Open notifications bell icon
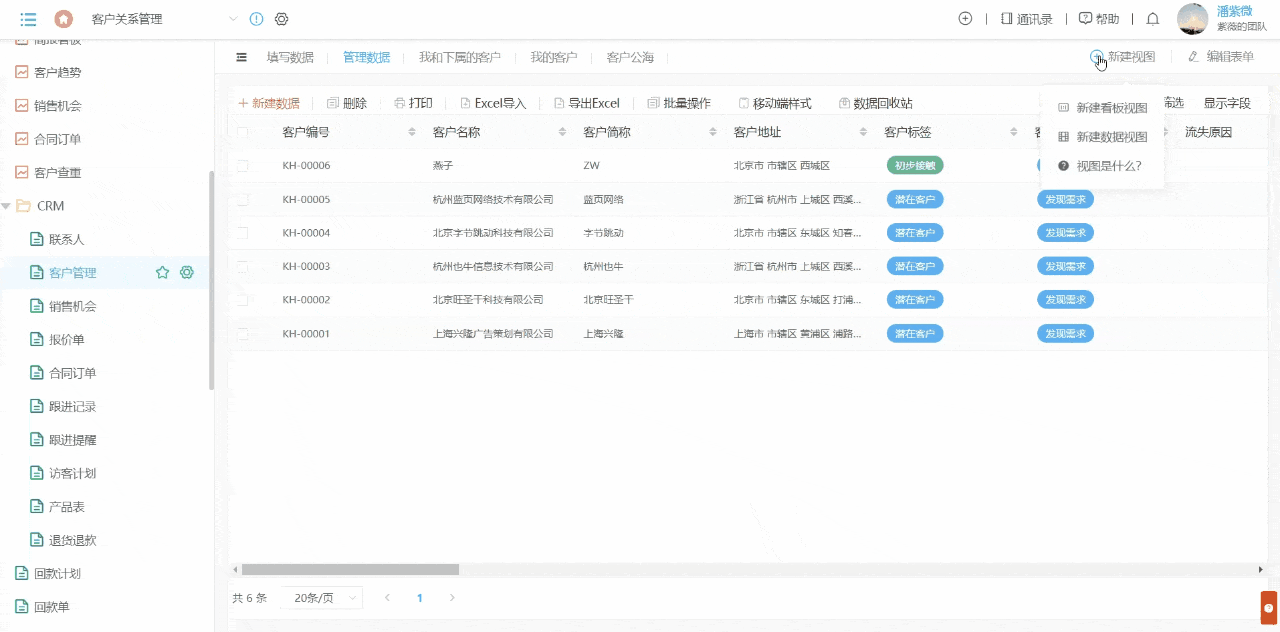The image size is (1280, 632). click(x=1153, y=18)
